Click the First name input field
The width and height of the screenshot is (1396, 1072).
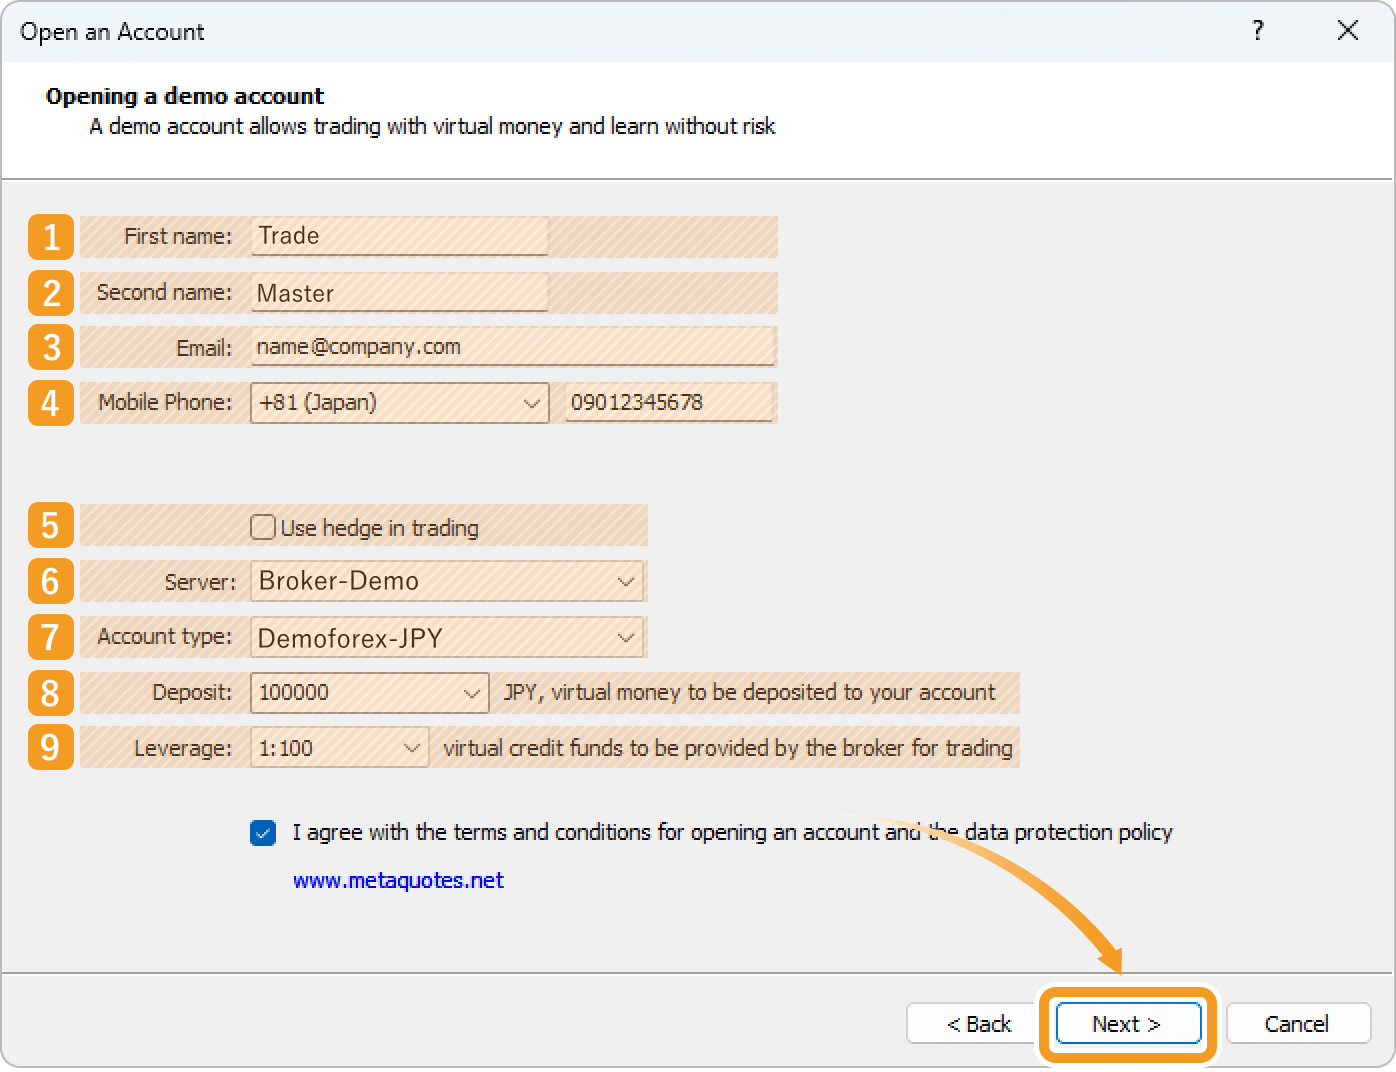[399, 237]
